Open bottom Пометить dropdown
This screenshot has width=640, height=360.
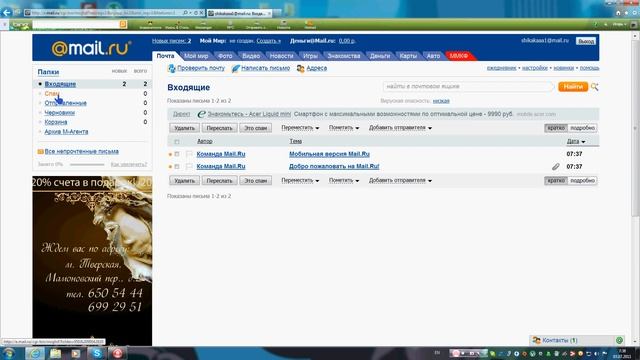[x=344, y=180]
